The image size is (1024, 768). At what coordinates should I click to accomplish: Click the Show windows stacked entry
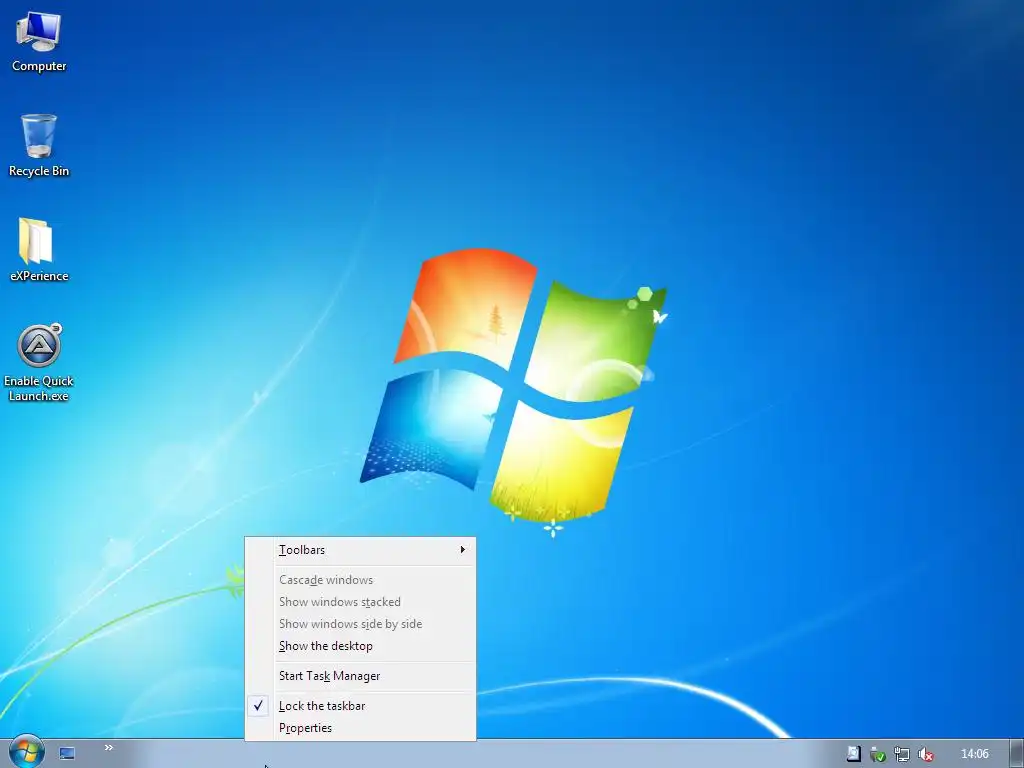click(360, 602)
